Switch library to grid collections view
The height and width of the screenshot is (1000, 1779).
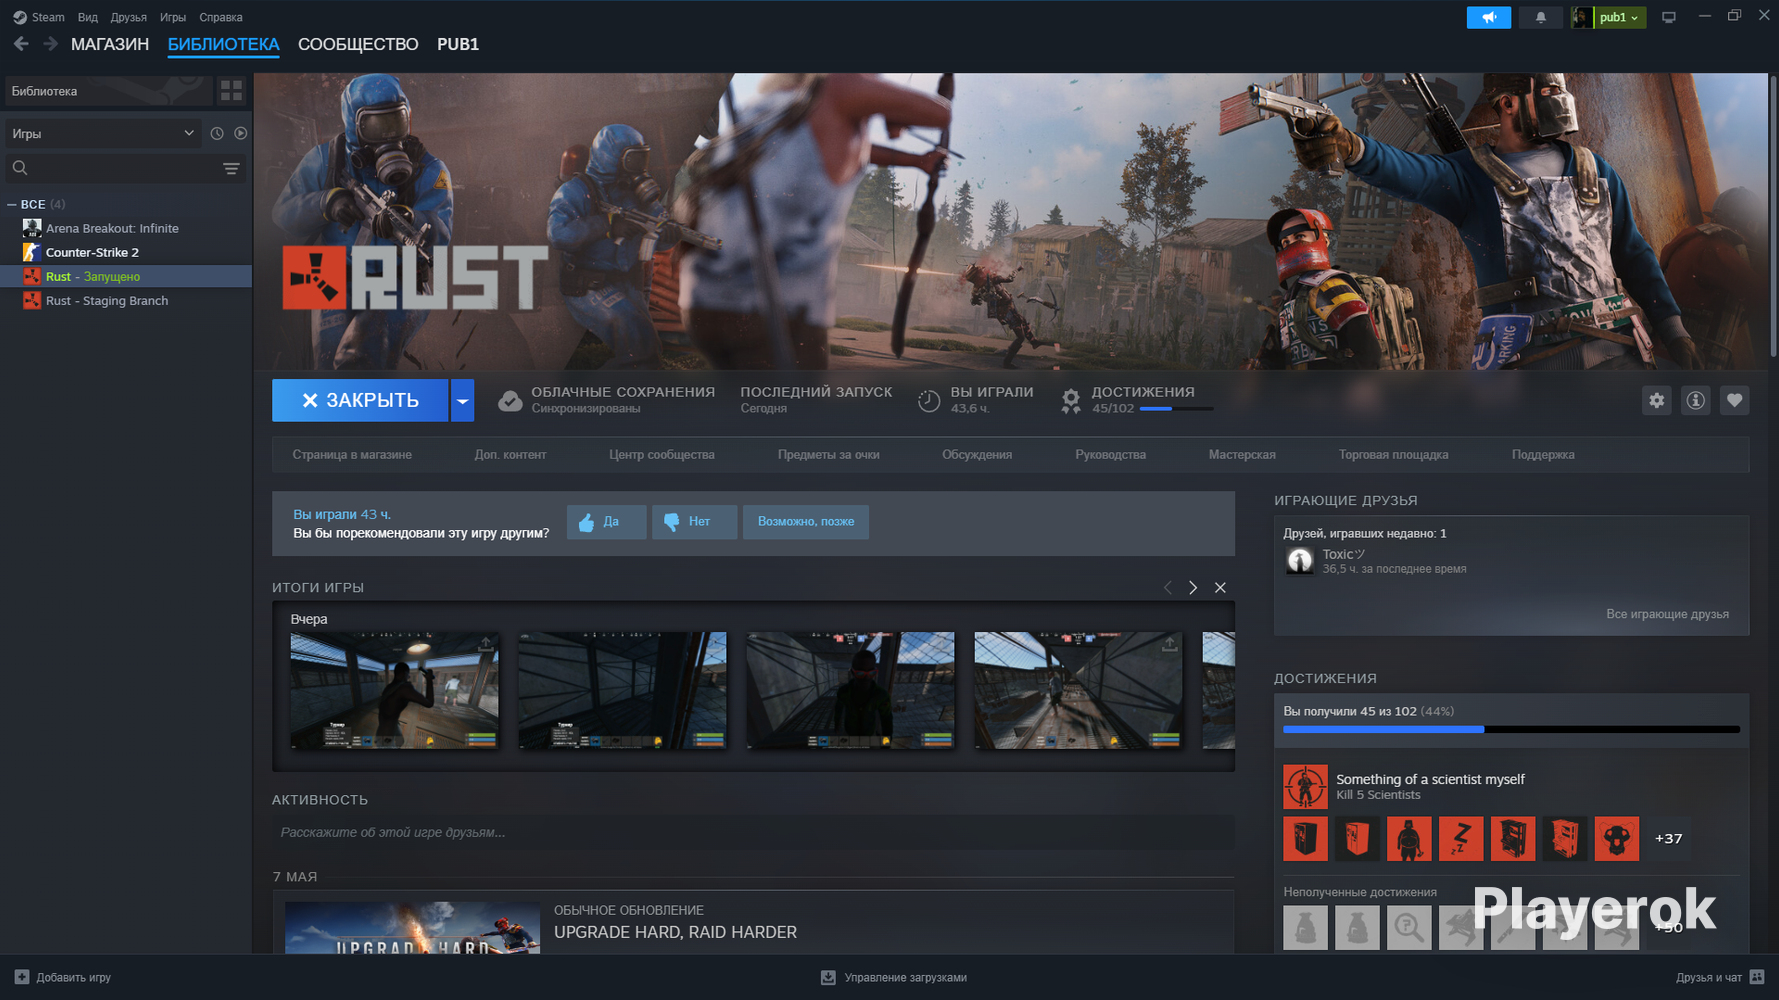pos(231,91)
